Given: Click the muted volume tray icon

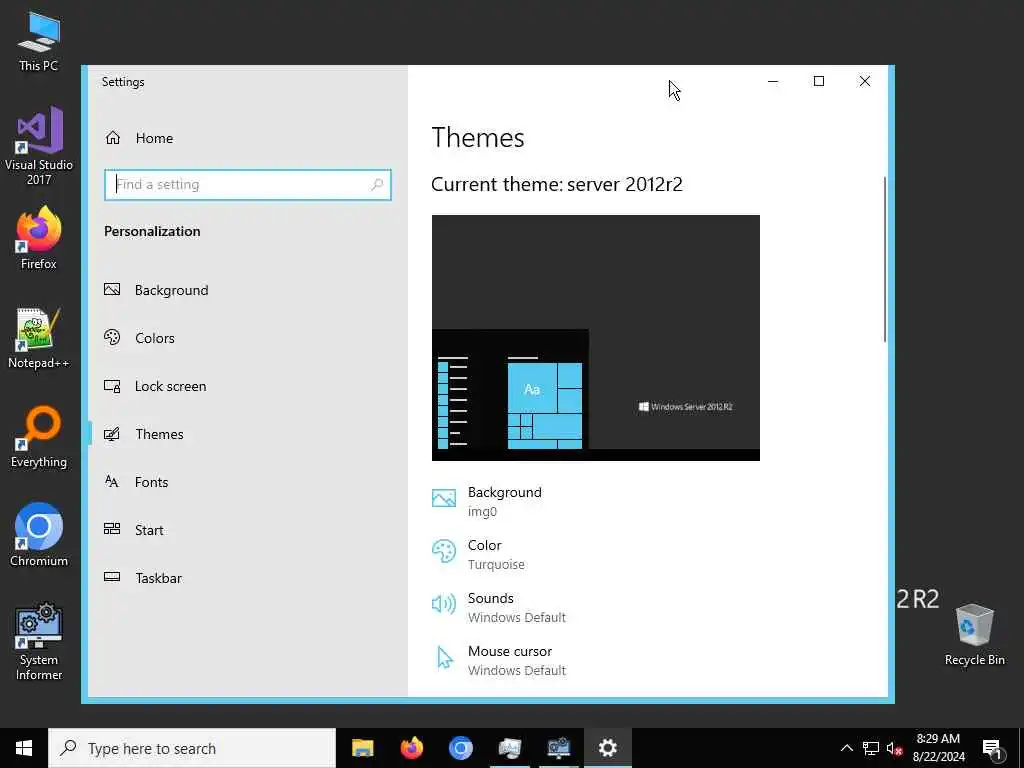Looking at the screenshot, I should coord(895,748).
